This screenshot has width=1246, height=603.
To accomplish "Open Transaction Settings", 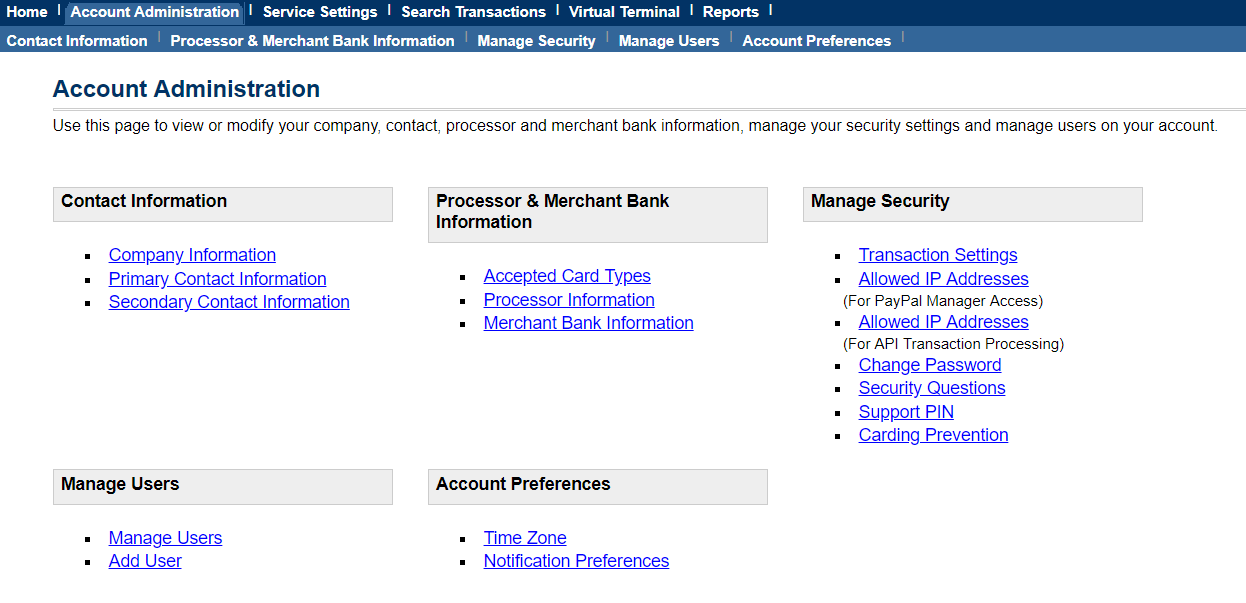I will [937, 255].
